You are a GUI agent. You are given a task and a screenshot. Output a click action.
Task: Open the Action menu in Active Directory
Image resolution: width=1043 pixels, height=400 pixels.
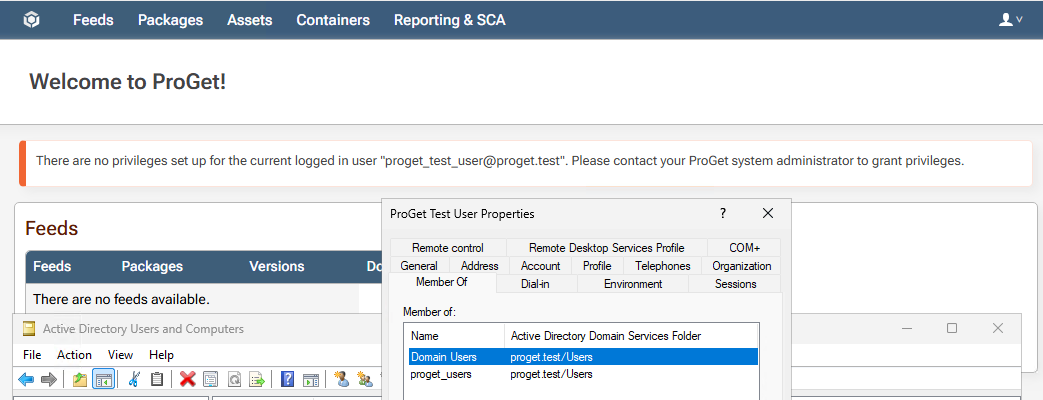click(x=74, y=355)
